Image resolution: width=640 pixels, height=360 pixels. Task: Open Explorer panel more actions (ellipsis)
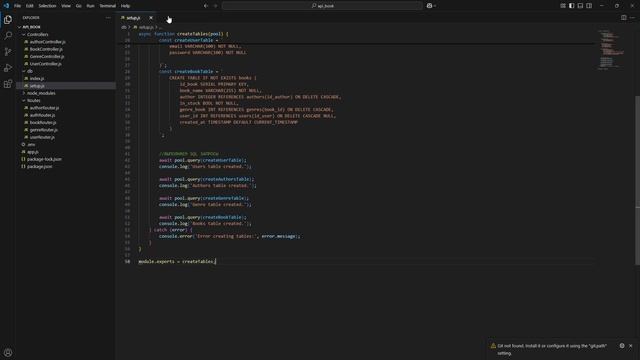pyautogui.click(x=108, y=18)
